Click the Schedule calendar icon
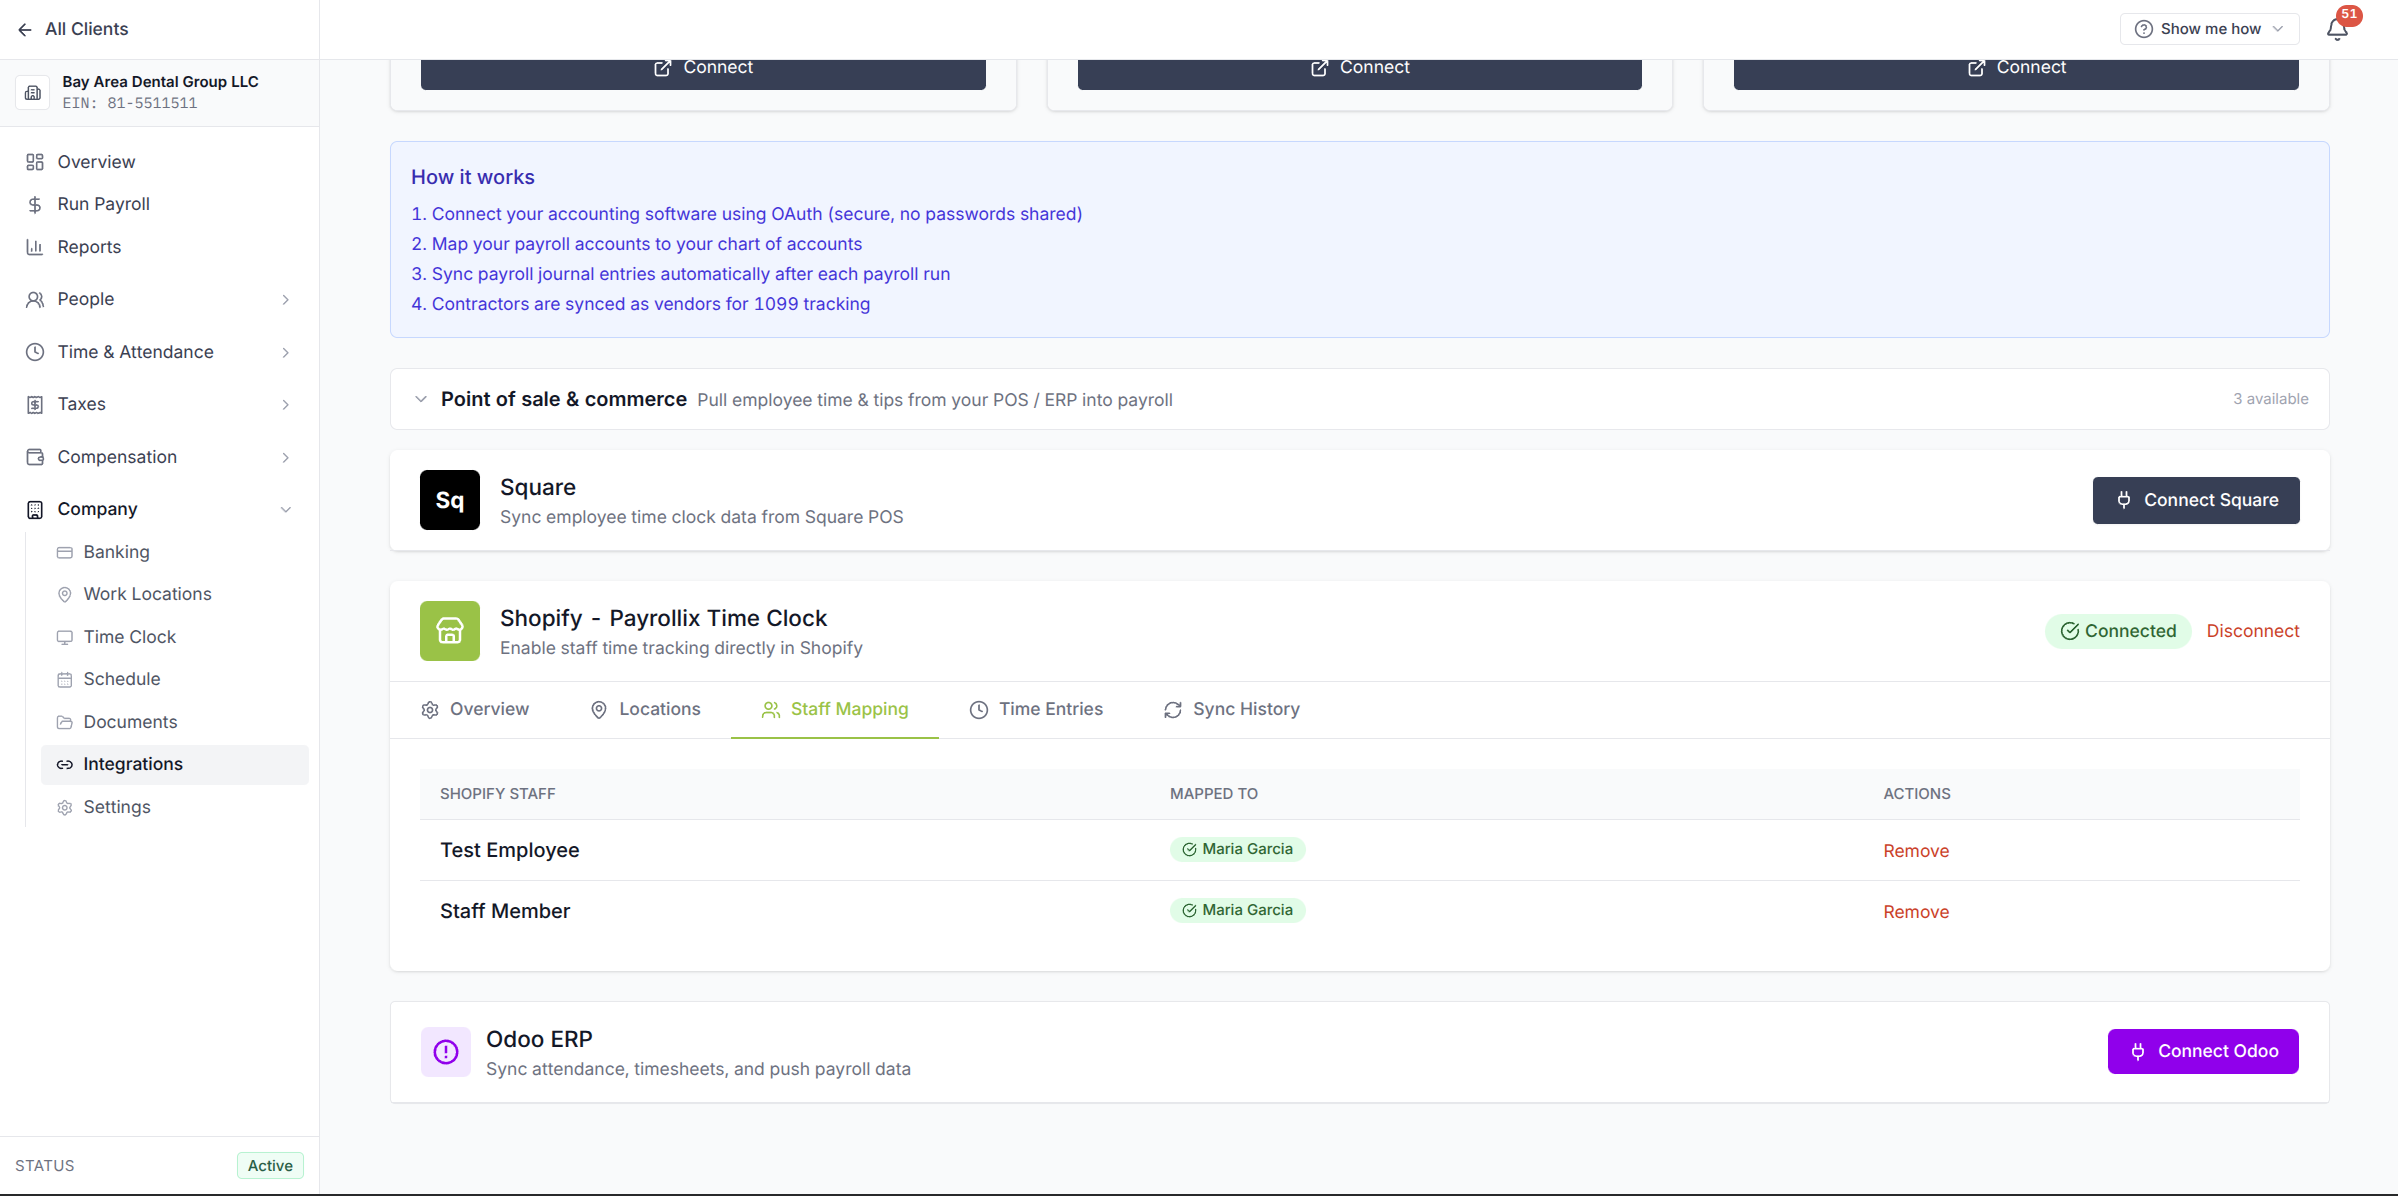The height and width of the screenshot is (1196, 2398). click(x=65, y=679)
